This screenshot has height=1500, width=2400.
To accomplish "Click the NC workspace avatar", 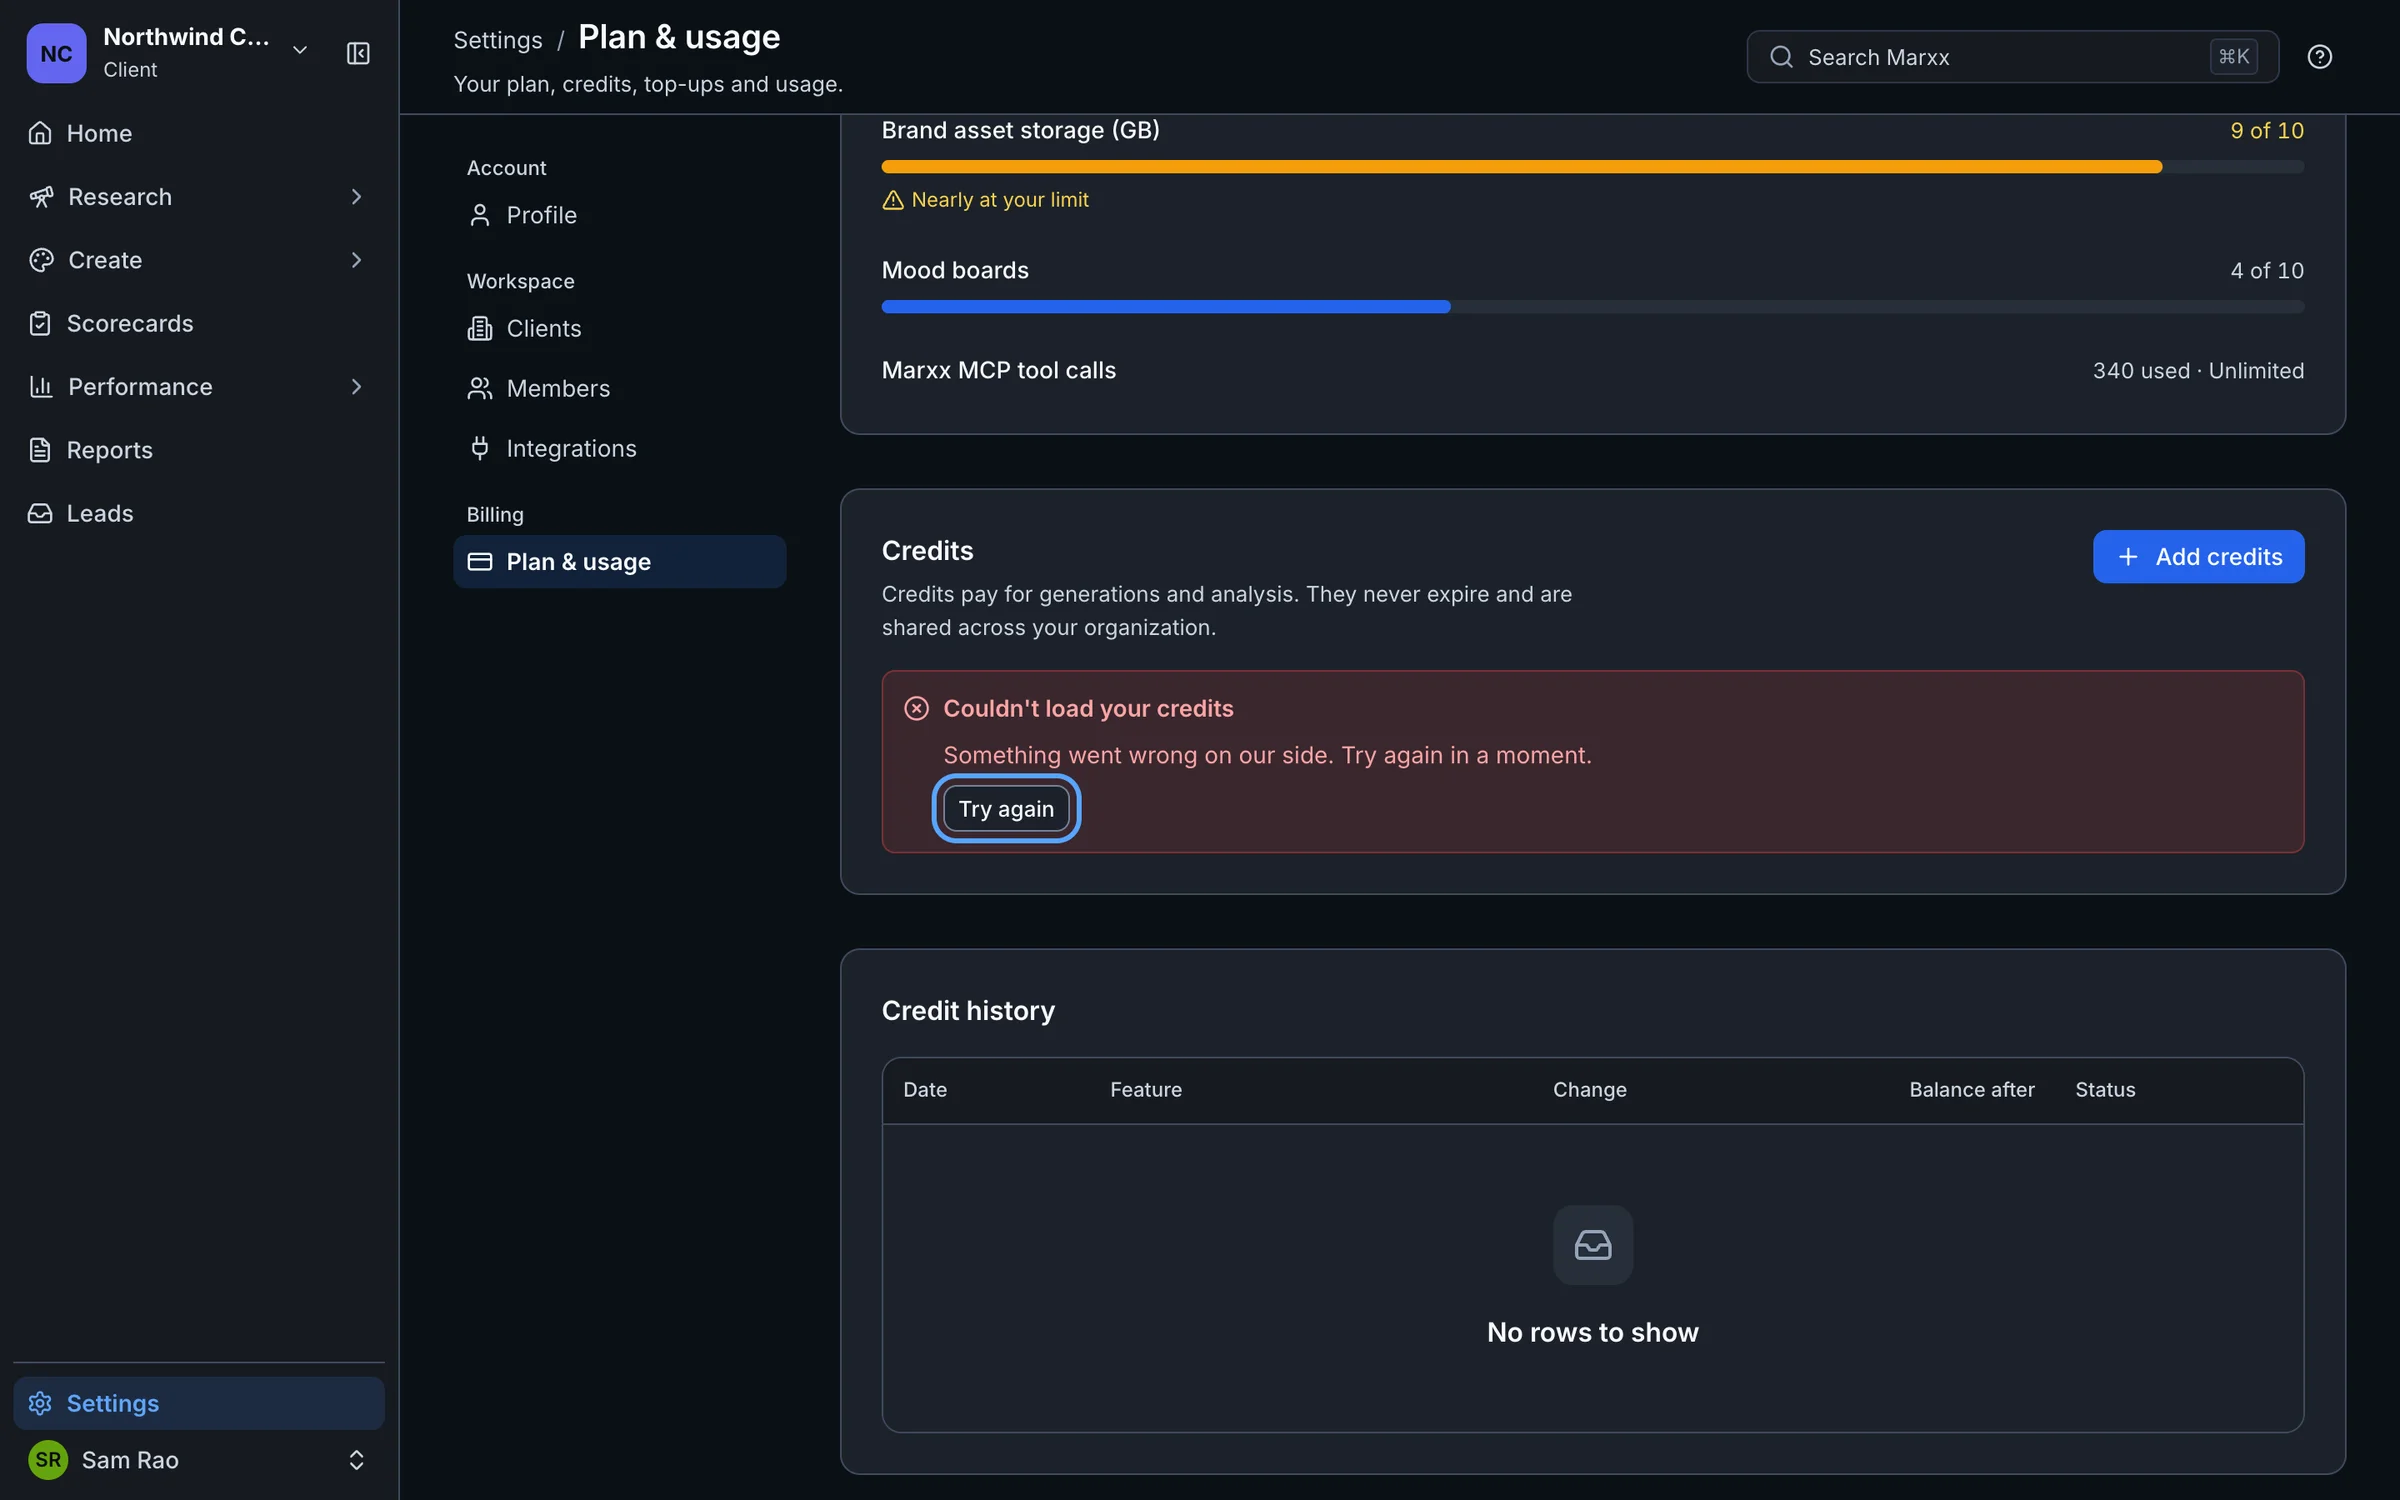I will pos(56,53).
